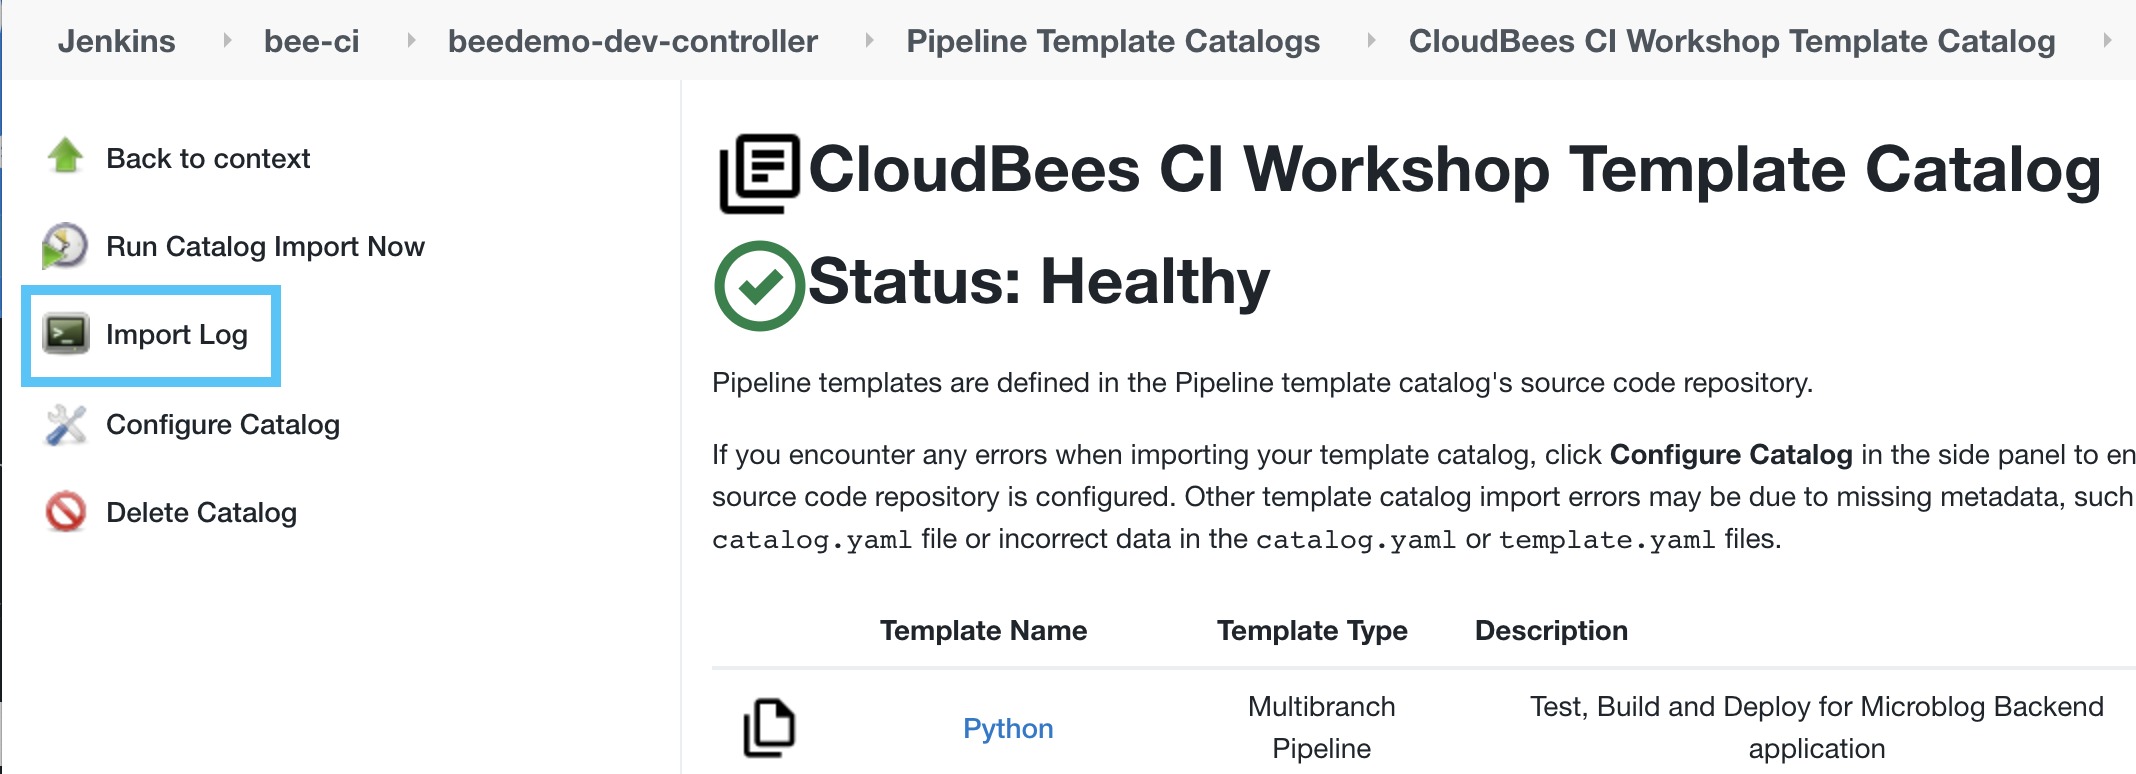Click the Python template row copy icon
Image resolution: width=2136 pixels, height=774 pixels.
coord(769,728)
